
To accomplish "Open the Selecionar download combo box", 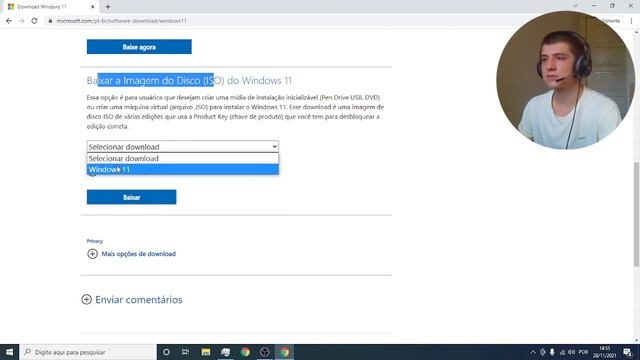I will pos(182,147).
